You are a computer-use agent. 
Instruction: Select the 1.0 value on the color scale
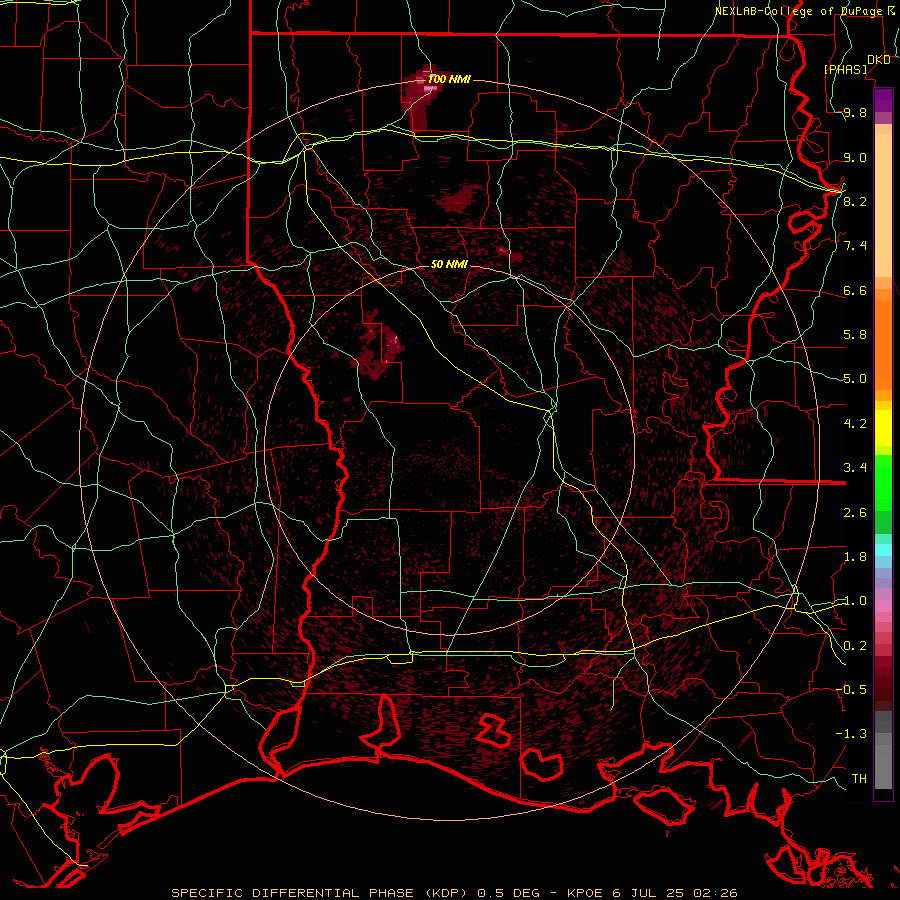855,601
